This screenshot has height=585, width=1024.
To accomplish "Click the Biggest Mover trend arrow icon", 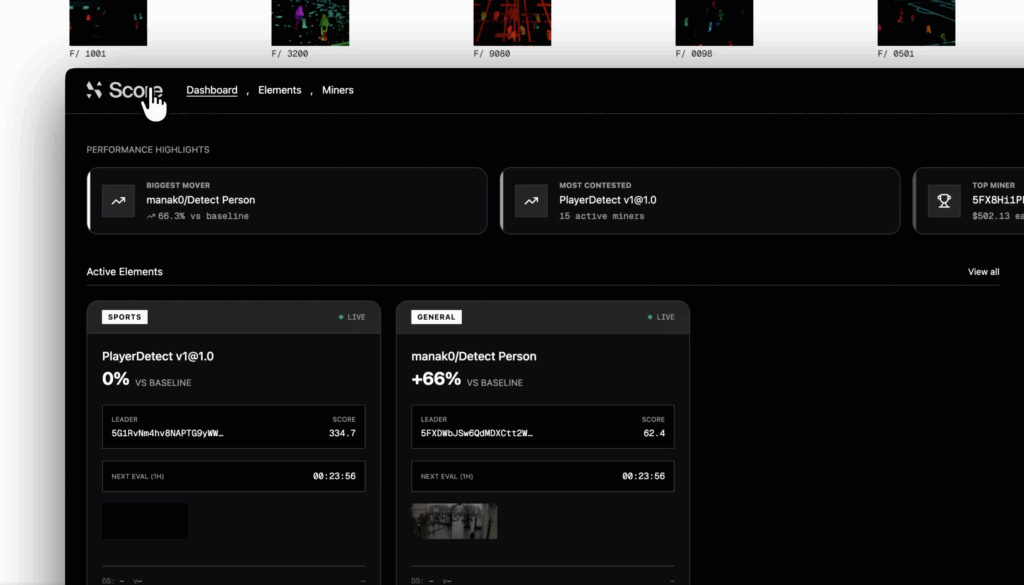I will 118,201.
